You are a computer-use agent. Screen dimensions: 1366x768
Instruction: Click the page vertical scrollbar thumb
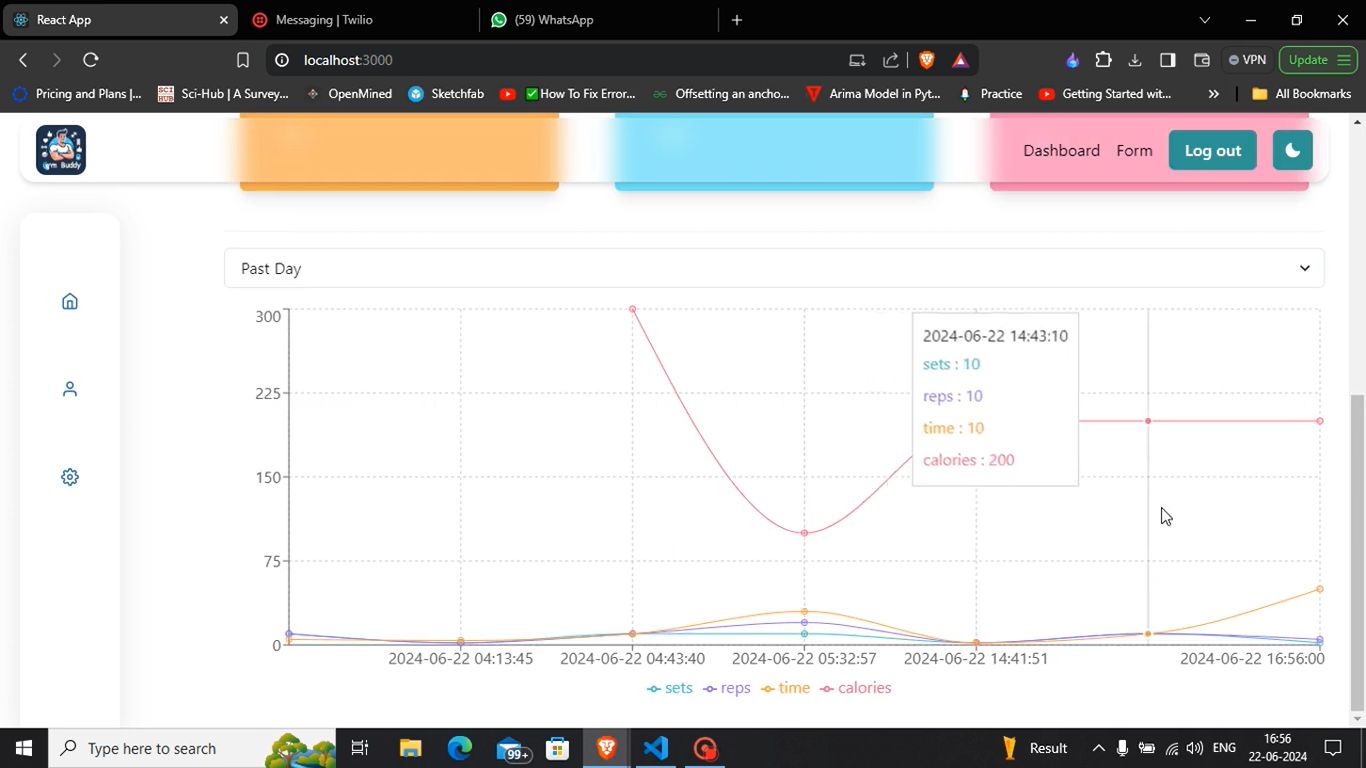point(1357,551)
